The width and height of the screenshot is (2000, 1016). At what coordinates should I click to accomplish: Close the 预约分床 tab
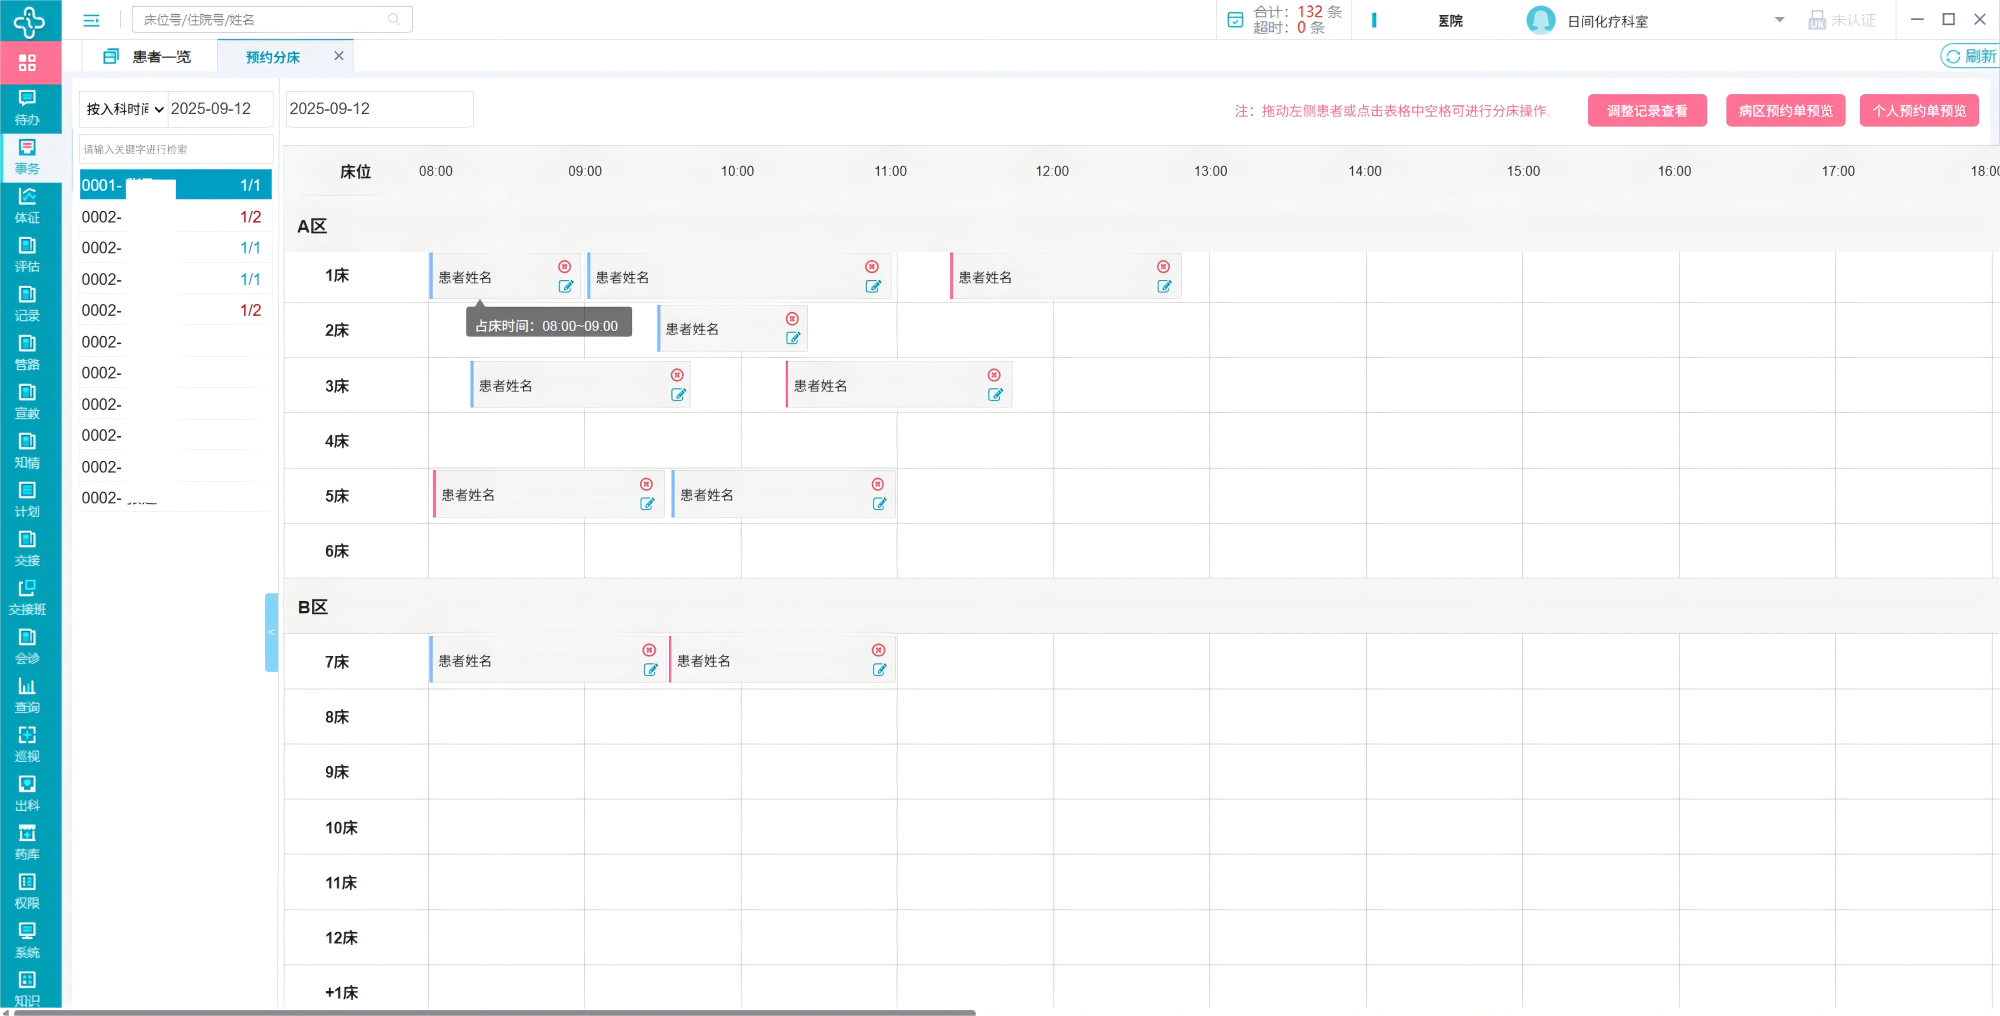pos(339,56)
